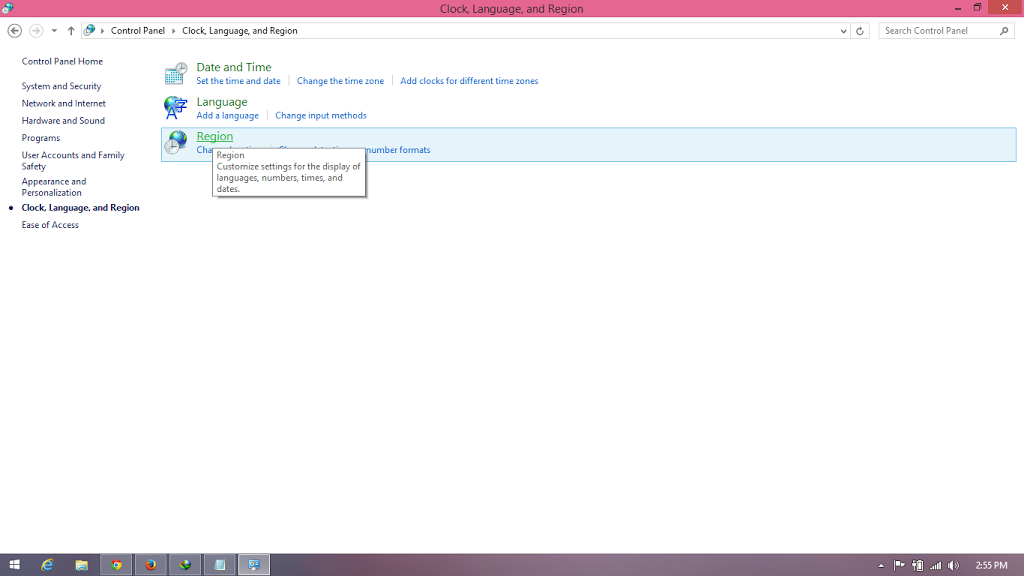The image size is (1024, 576).
Task: Open Internet Explorer from the taskbar
Action: 47,565
